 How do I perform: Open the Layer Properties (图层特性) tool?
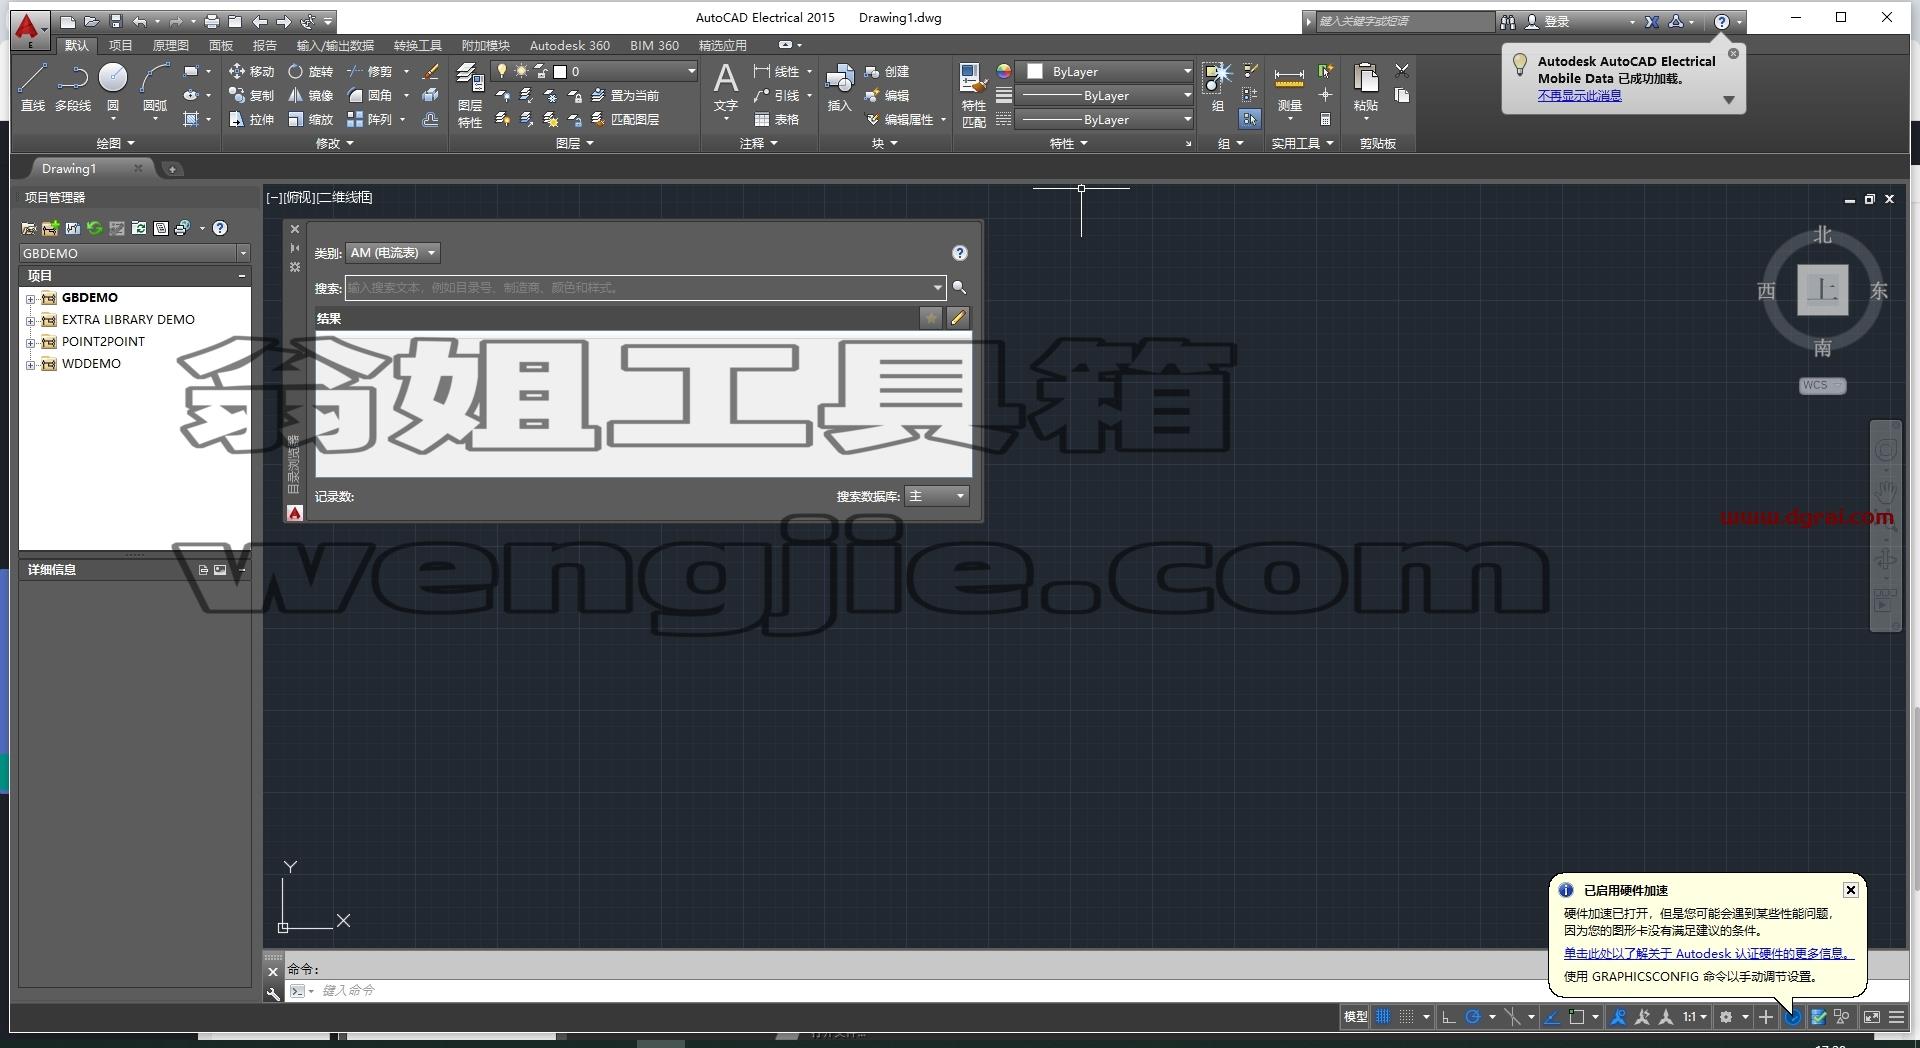click(x=470, y=95)
